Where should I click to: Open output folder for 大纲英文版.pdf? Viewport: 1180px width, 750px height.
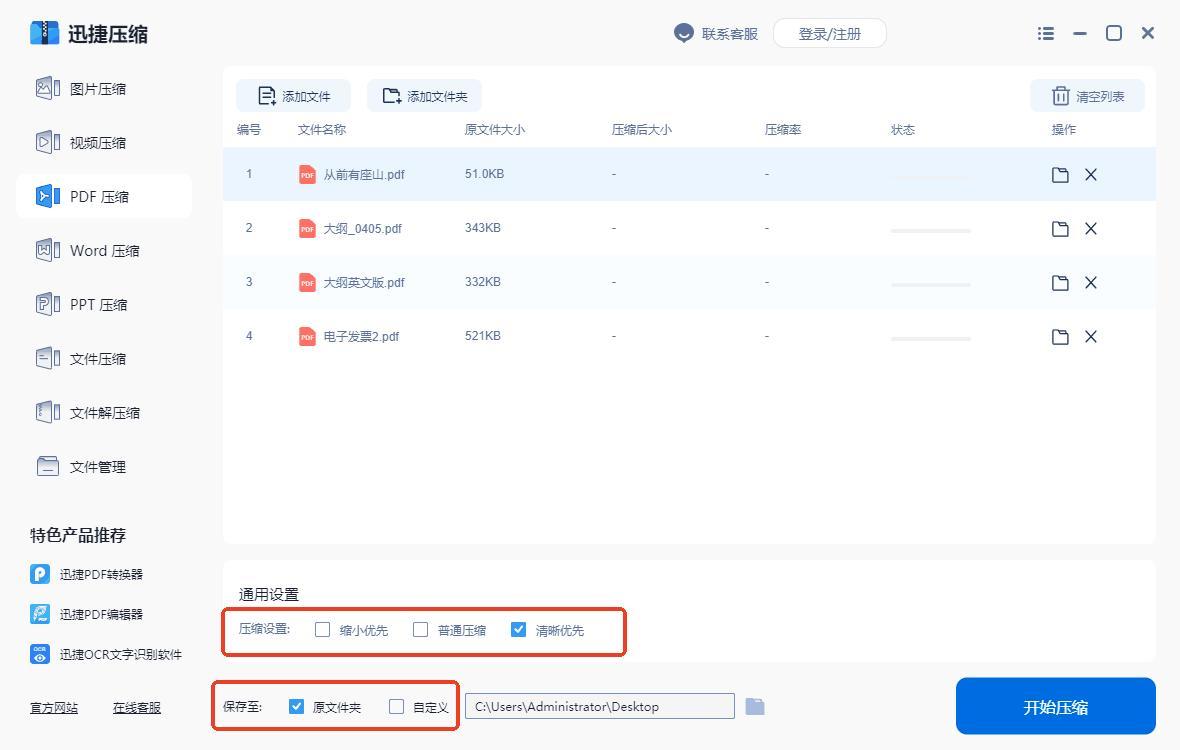point(1060,283)
